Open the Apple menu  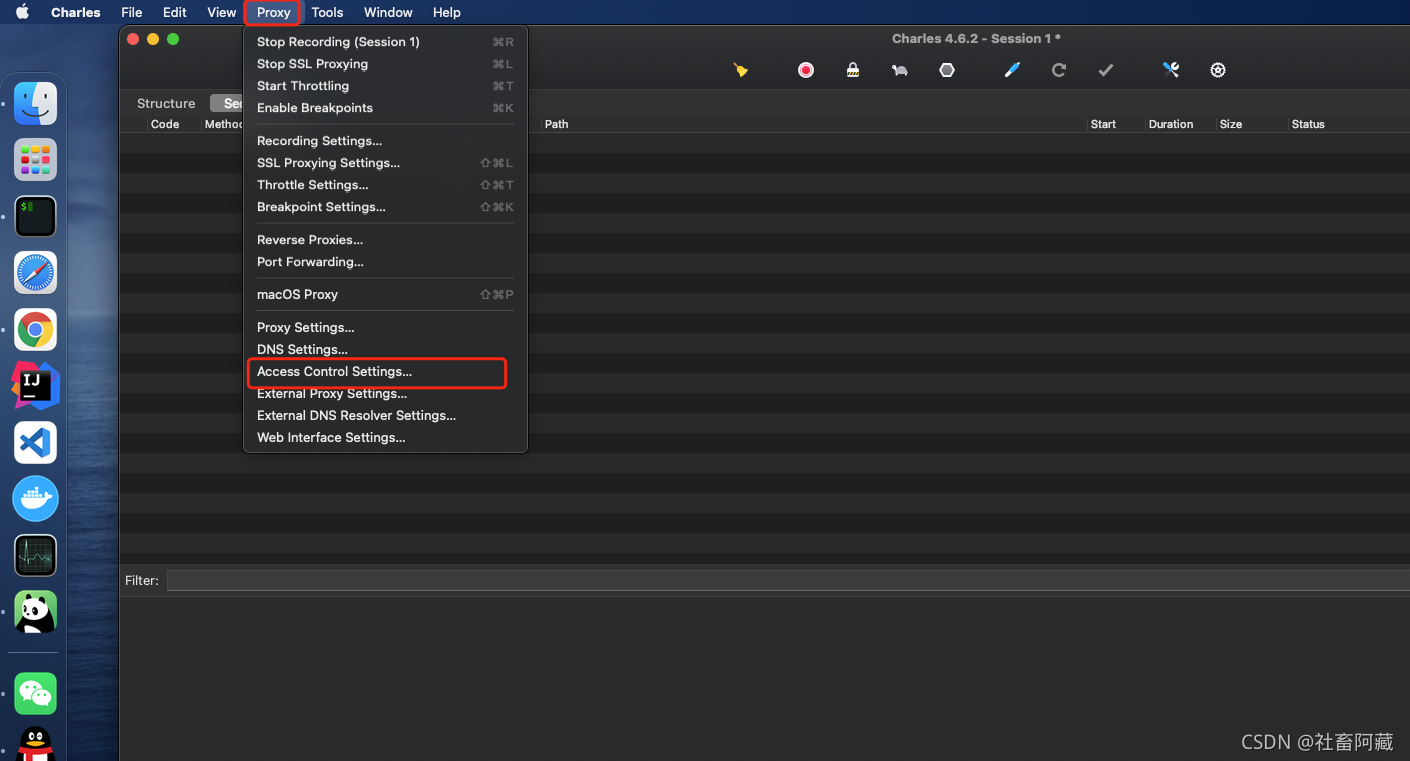[23, 12]
